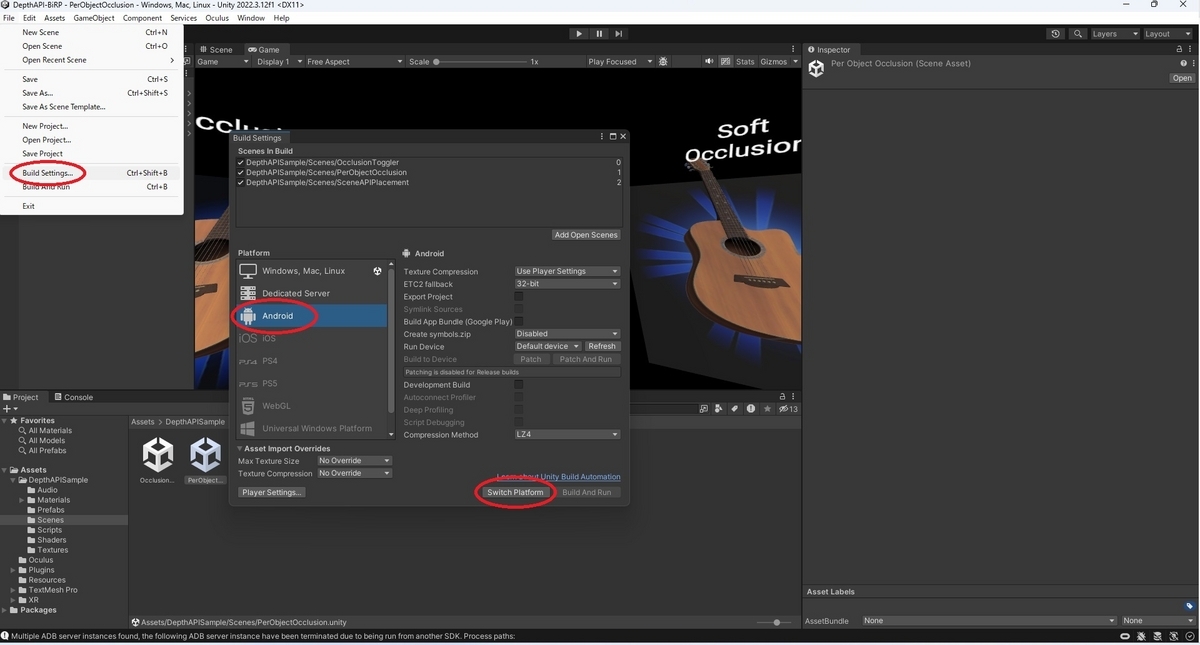Viewport: 1200px width, 645px height.
Task: Open the Compression Method dropdown
Action: click(x=567, y=434)
